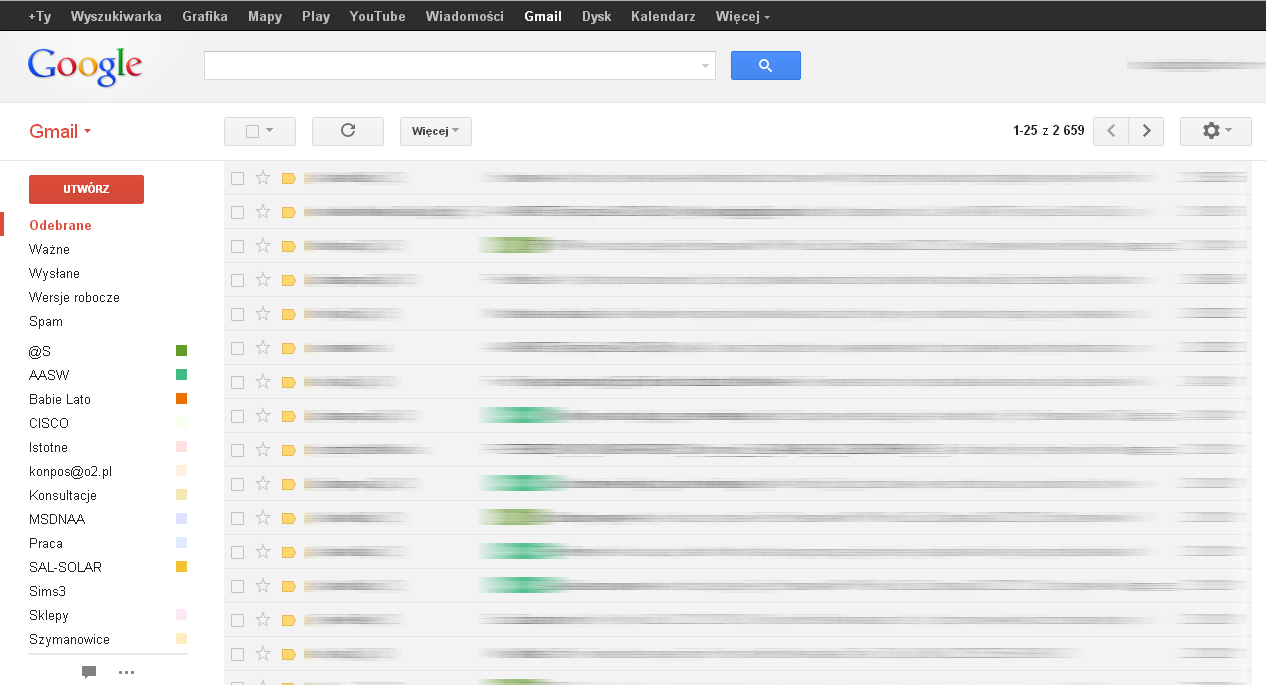Click the orange color swatch of Babie Lato

(x=181, y=399)
